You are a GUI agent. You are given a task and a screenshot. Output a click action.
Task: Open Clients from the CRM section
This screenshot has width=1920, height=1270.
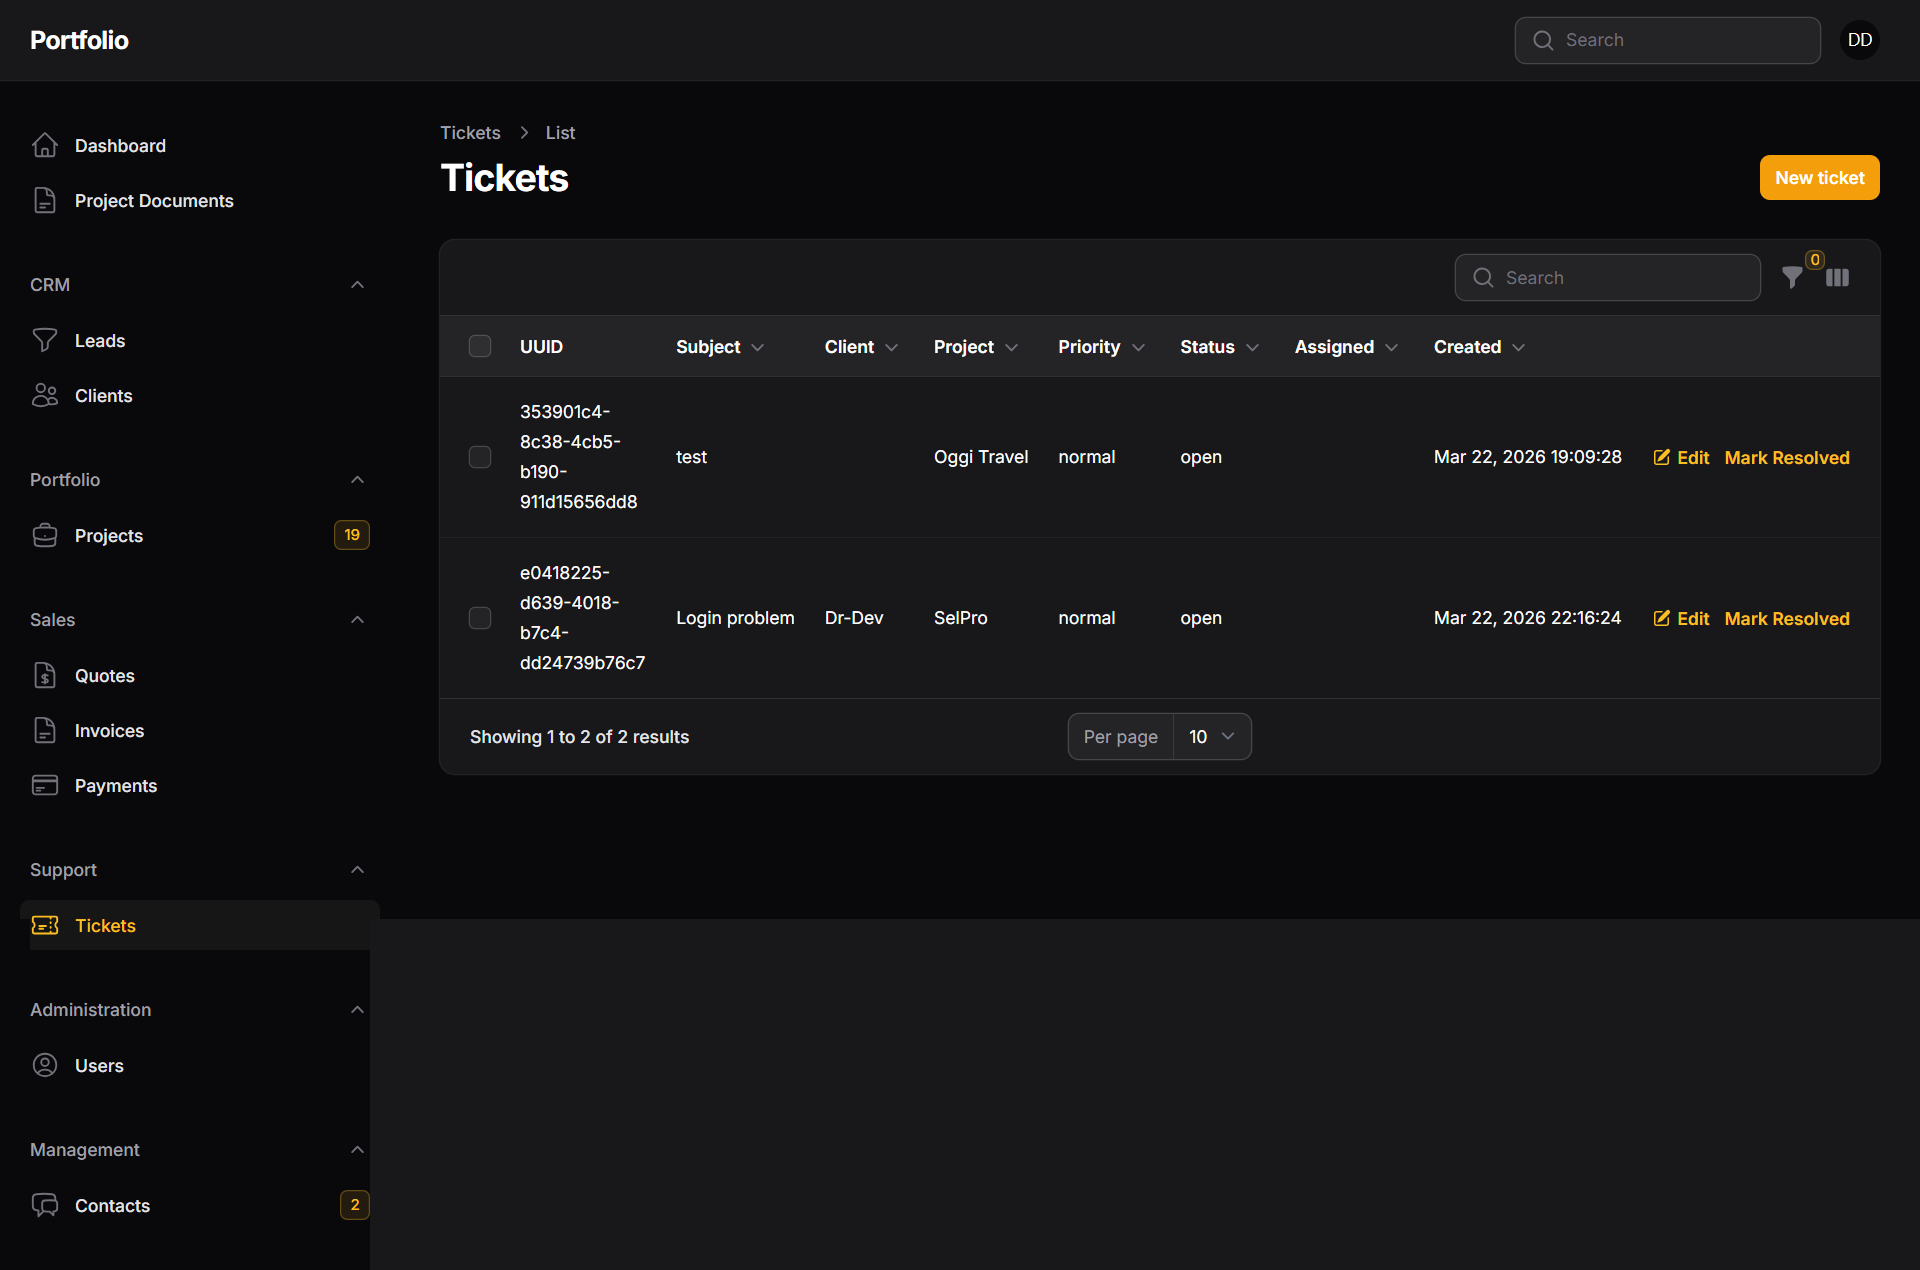103,395
